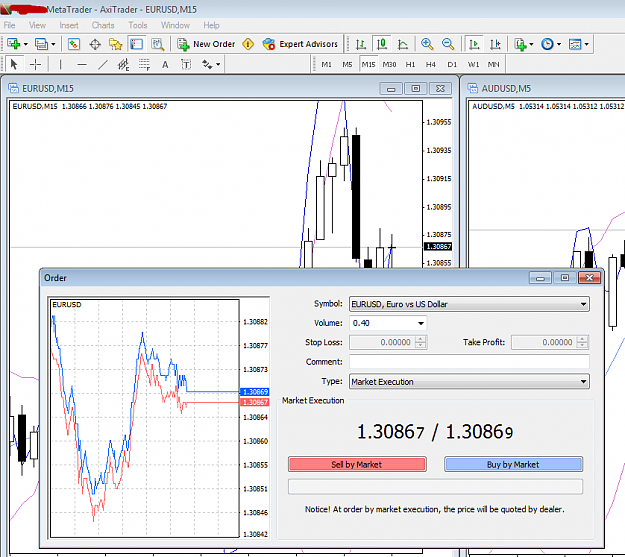Select the Cursor arrow tool
The width and height of the screenshot is (625, 557).
(14, 64)
